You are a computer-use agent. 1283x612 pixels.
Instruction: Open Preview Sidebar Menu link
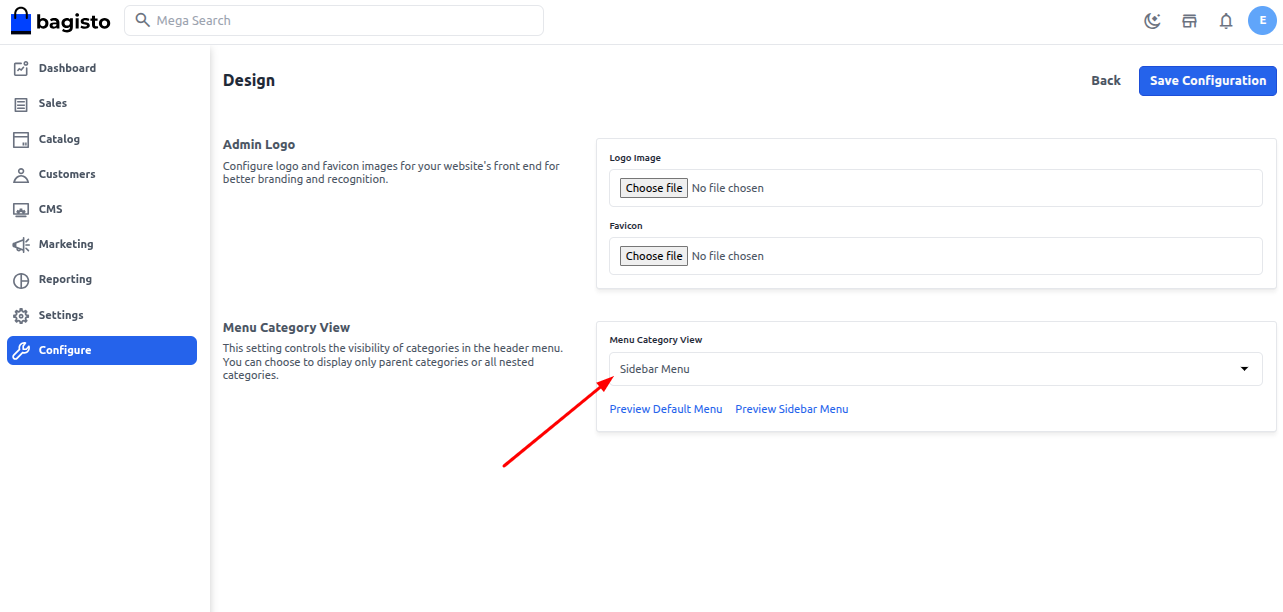tap(791, 408)
